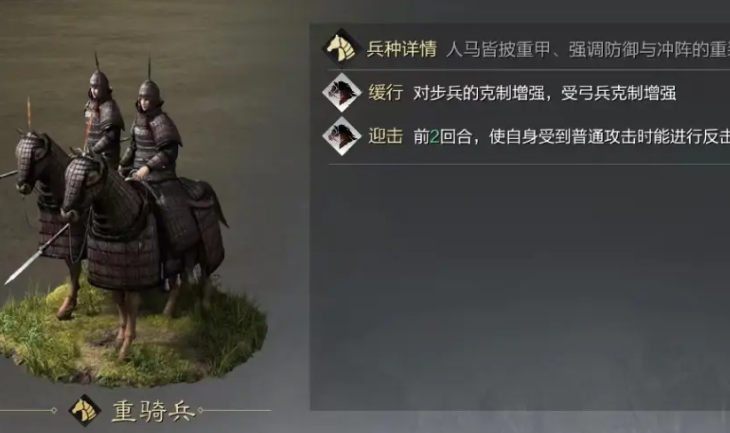Click the 对步兵的克制增强 description text
The height and width of the screenshot is (433, 730).
544,93
